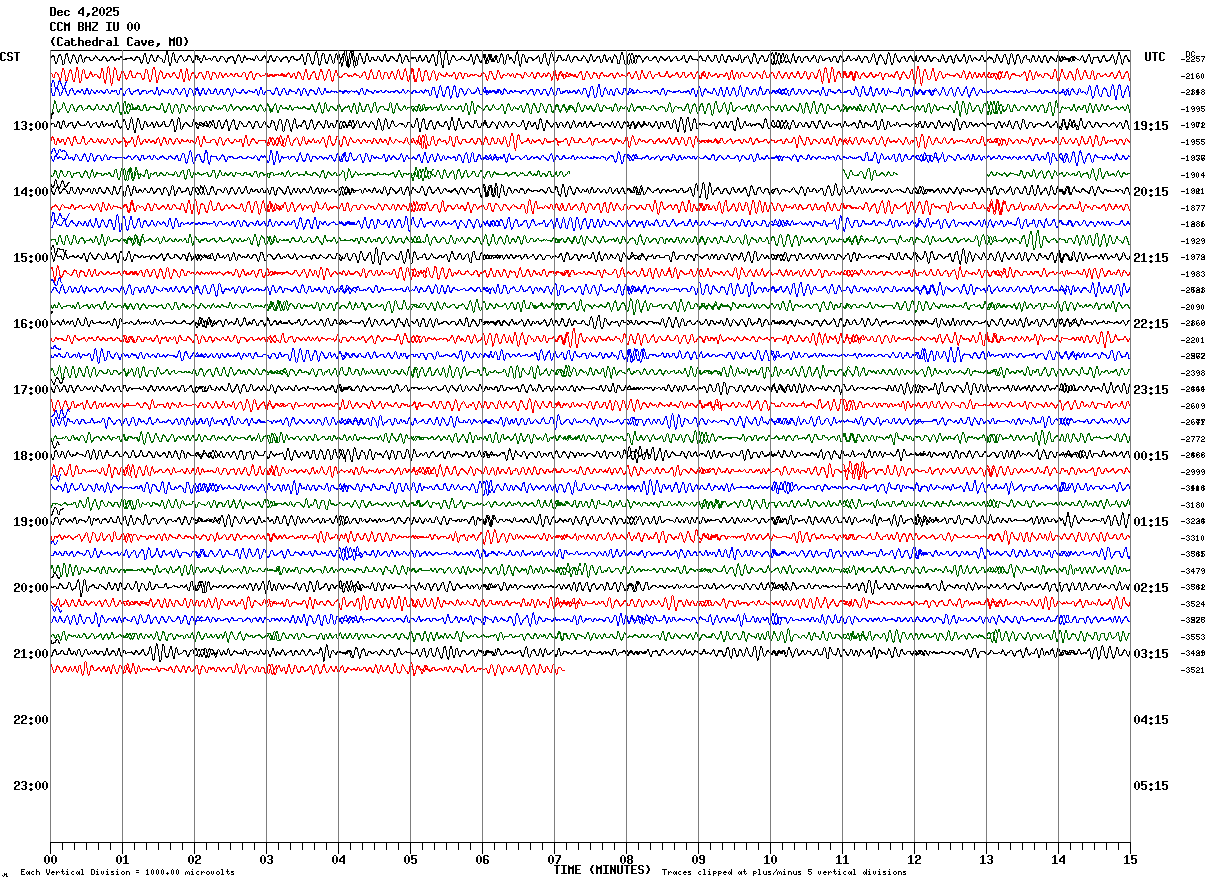
Task: Click the 03:15 UTC time label
Action: (x=1151, y=654)
